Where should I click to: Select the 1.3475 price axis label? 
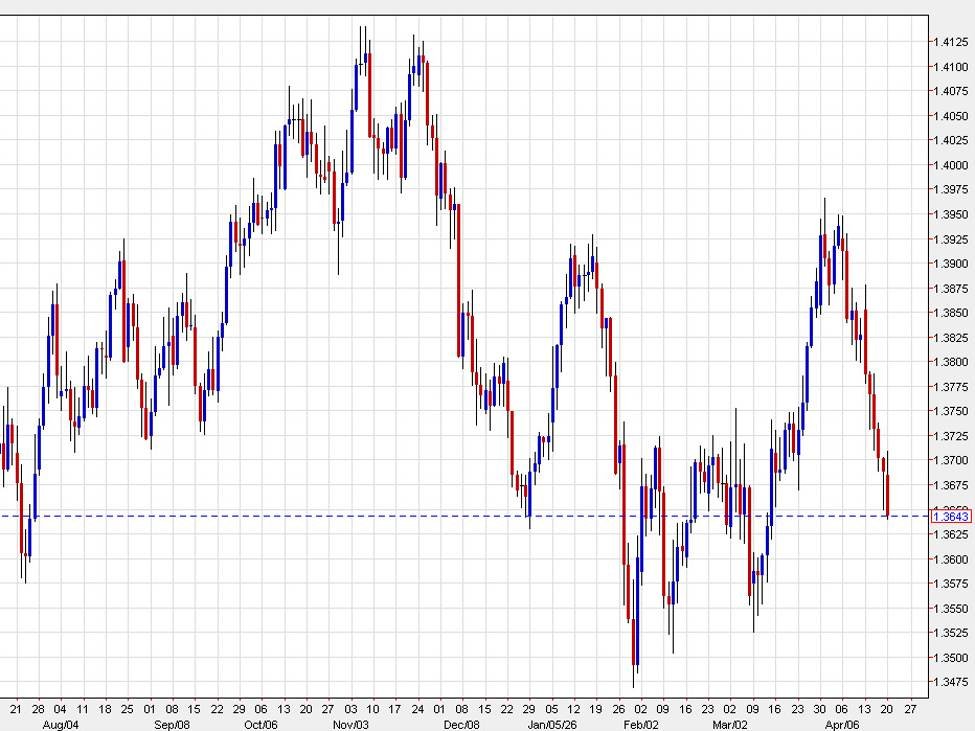pos(948,683)
